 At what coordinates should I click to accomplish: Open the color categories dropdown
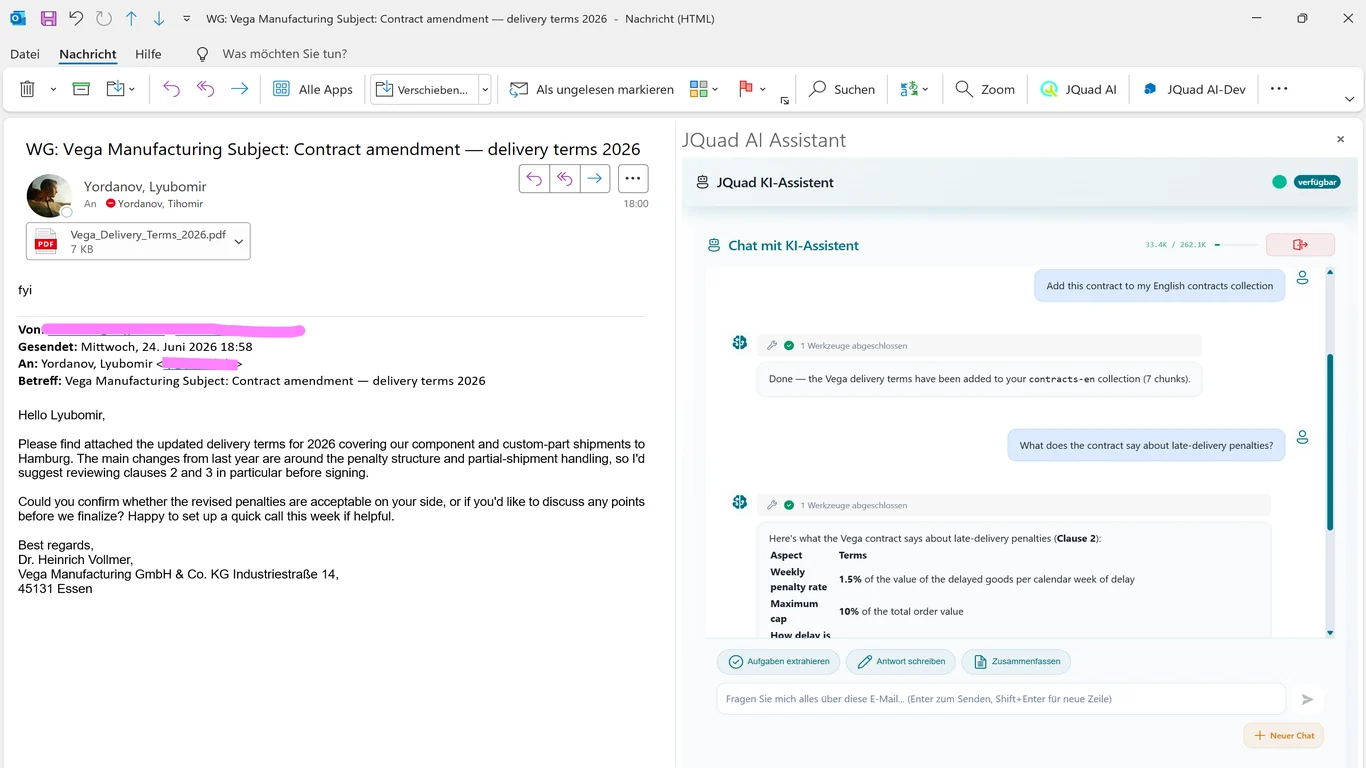click(704, 89)
